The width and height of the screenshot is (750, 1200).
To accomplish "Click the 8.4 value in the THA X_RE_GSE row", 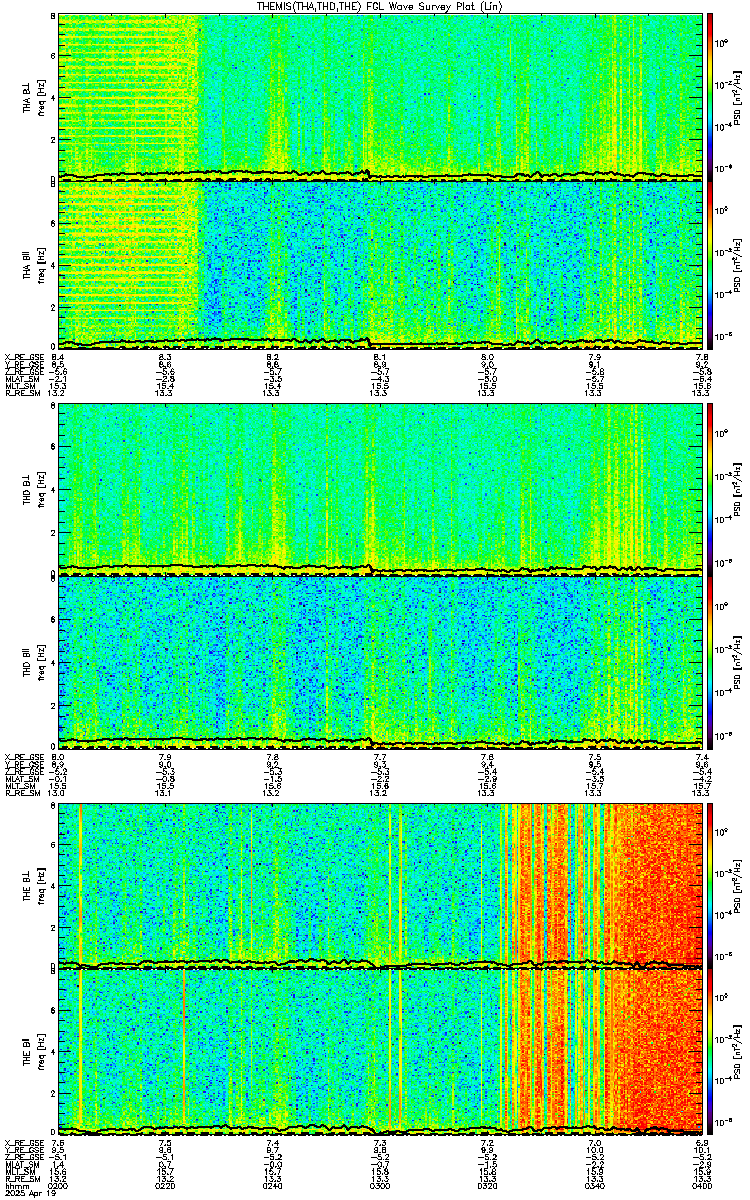I will click(59, 357).
